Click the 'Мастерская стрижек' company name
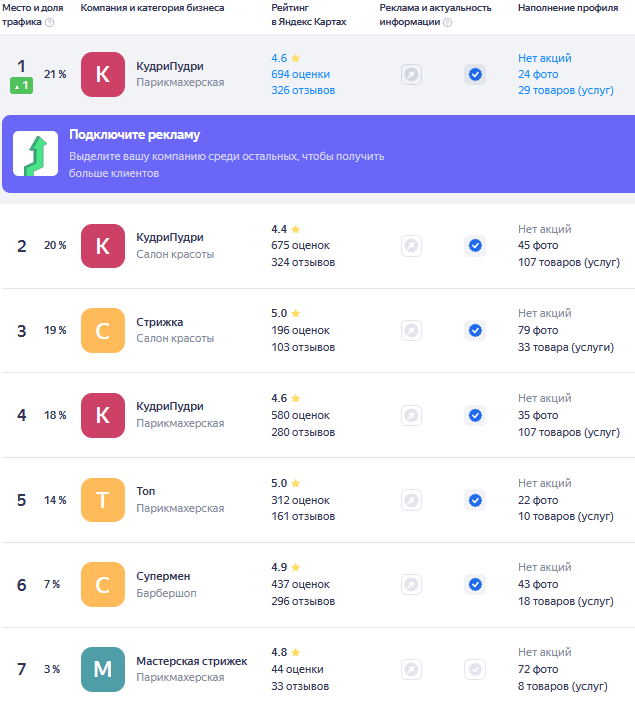Image resolution: width=635 pixels, height=705 pixels. click(192, 661)
